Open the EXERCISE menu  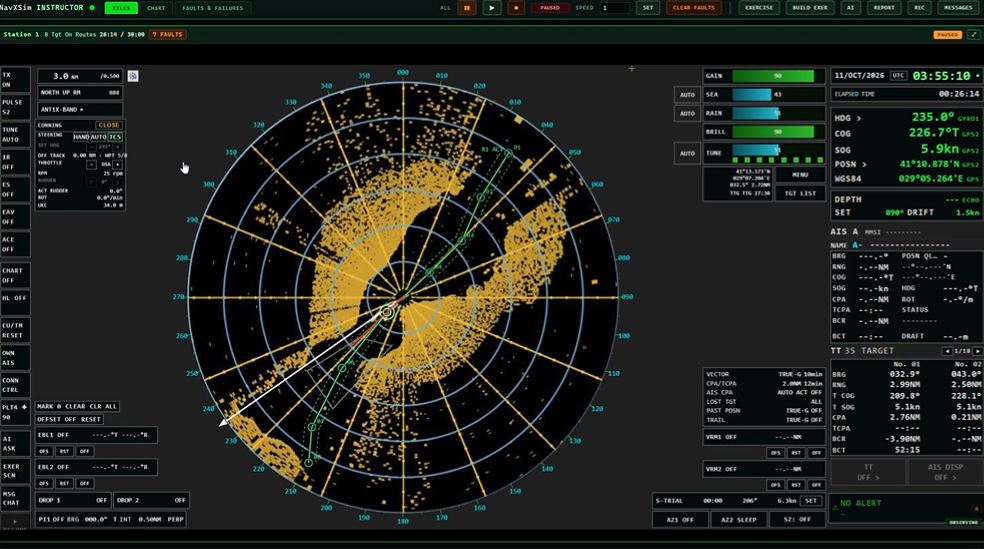pos(759,8)
